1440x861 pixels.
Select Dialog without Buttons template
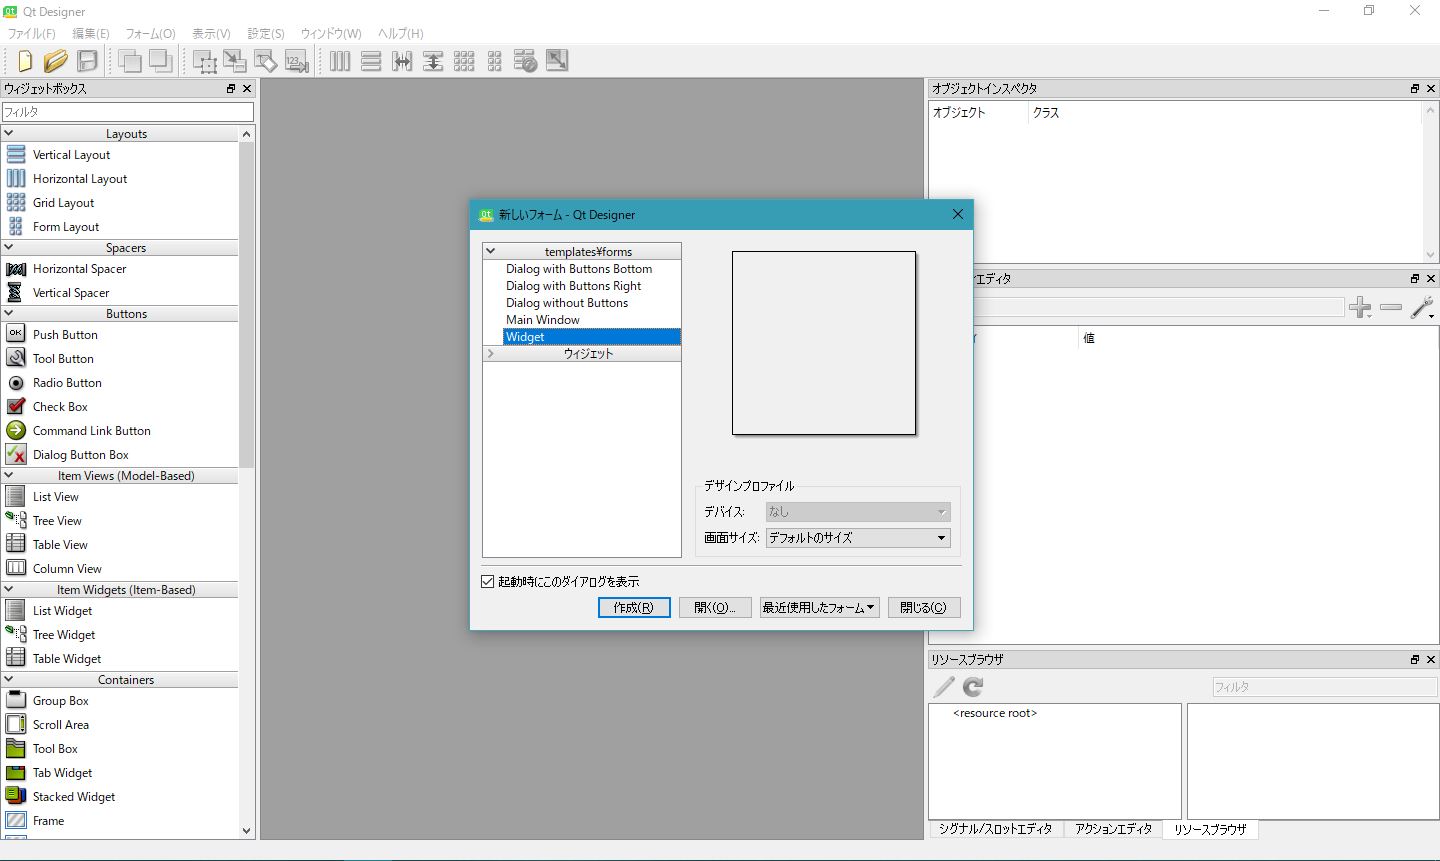click(x=566, y=302)
